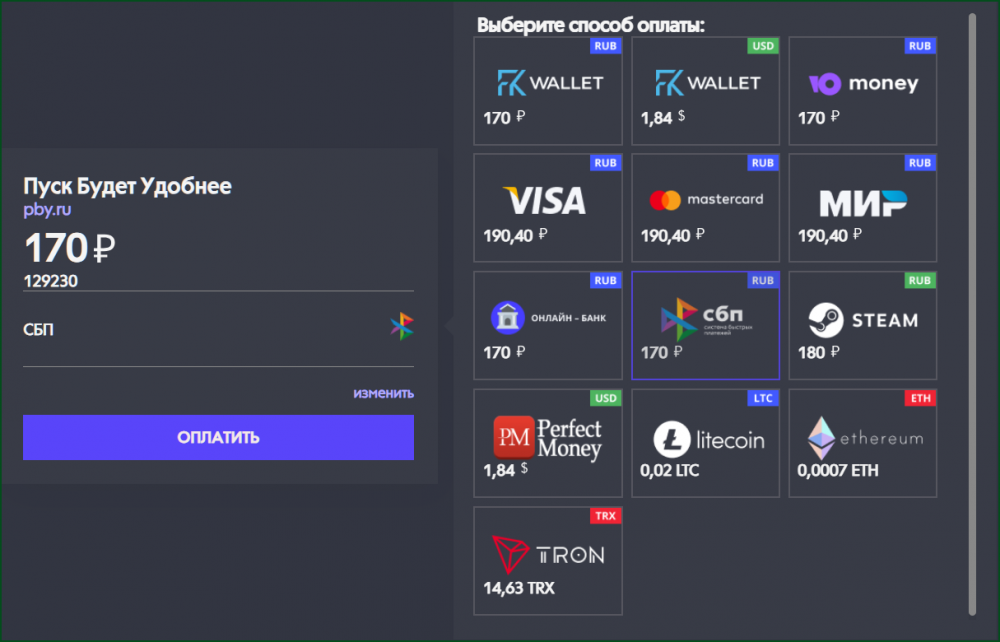Click the 170 ₽ price on Онлайн-Банк tile
The width and height of the screenshot is (1000, 642).
504,353
